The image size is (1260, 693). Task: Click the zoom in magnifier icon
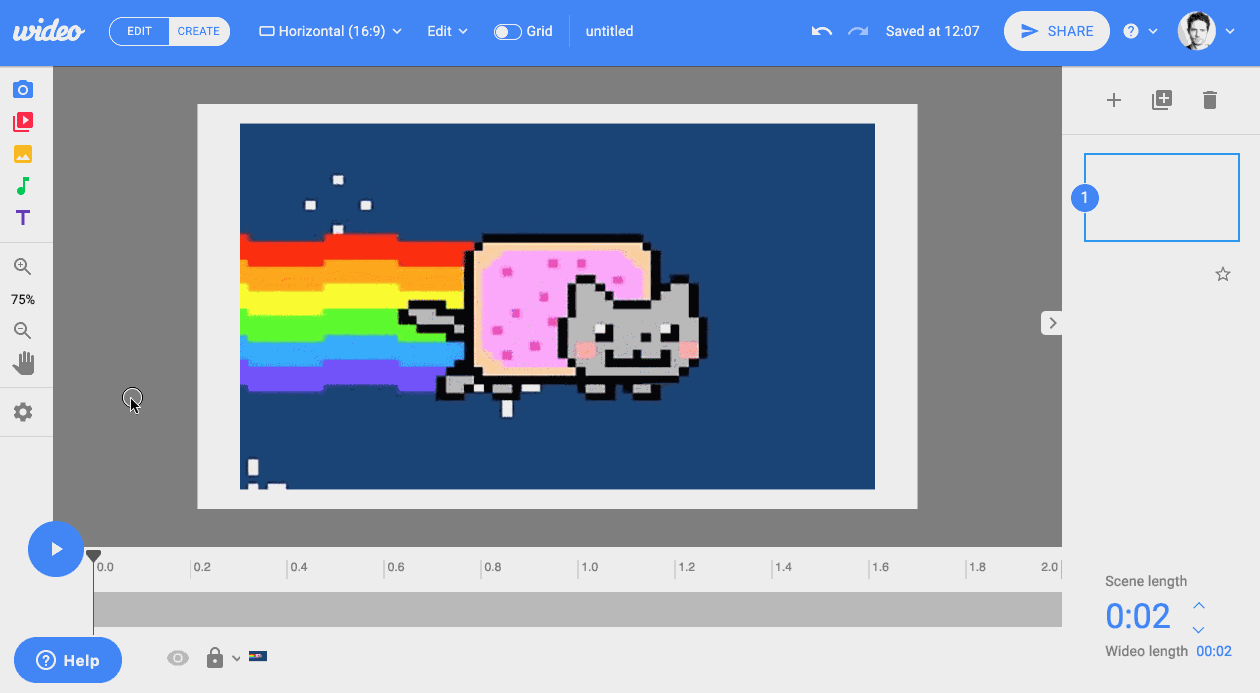(x=22, y=267)
